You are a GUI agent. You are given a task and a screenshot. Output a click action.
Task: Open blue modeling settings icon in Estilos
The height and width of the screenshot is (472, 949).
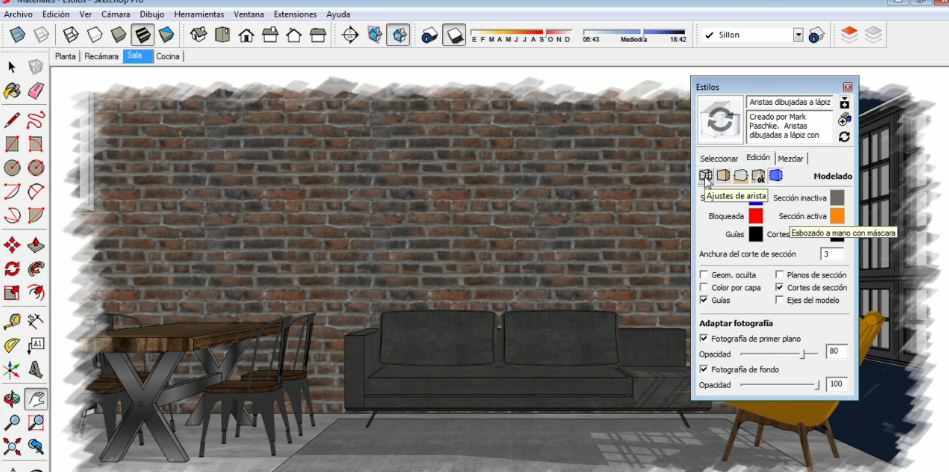pos(775,175)
